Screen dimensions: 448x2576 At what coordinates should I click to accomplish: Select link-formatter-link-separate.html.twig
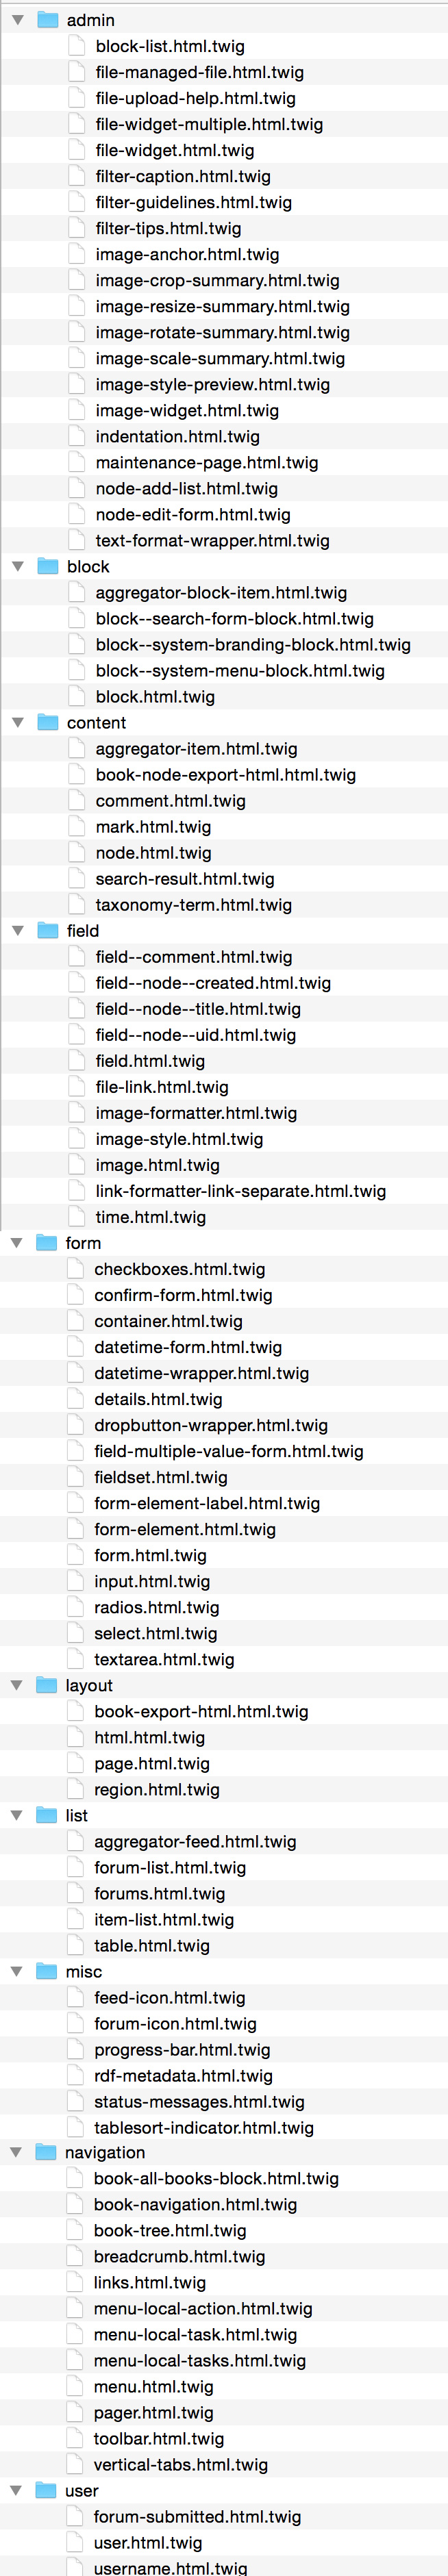click(241, 1190)
